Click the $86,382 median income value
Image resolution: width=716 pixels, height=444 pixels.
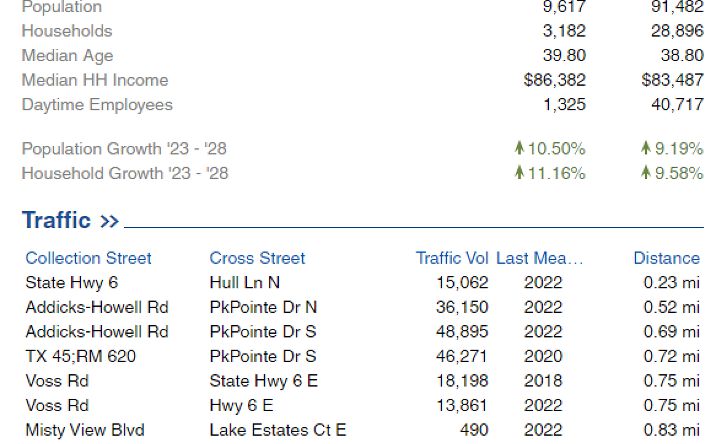tap(554, 80)
